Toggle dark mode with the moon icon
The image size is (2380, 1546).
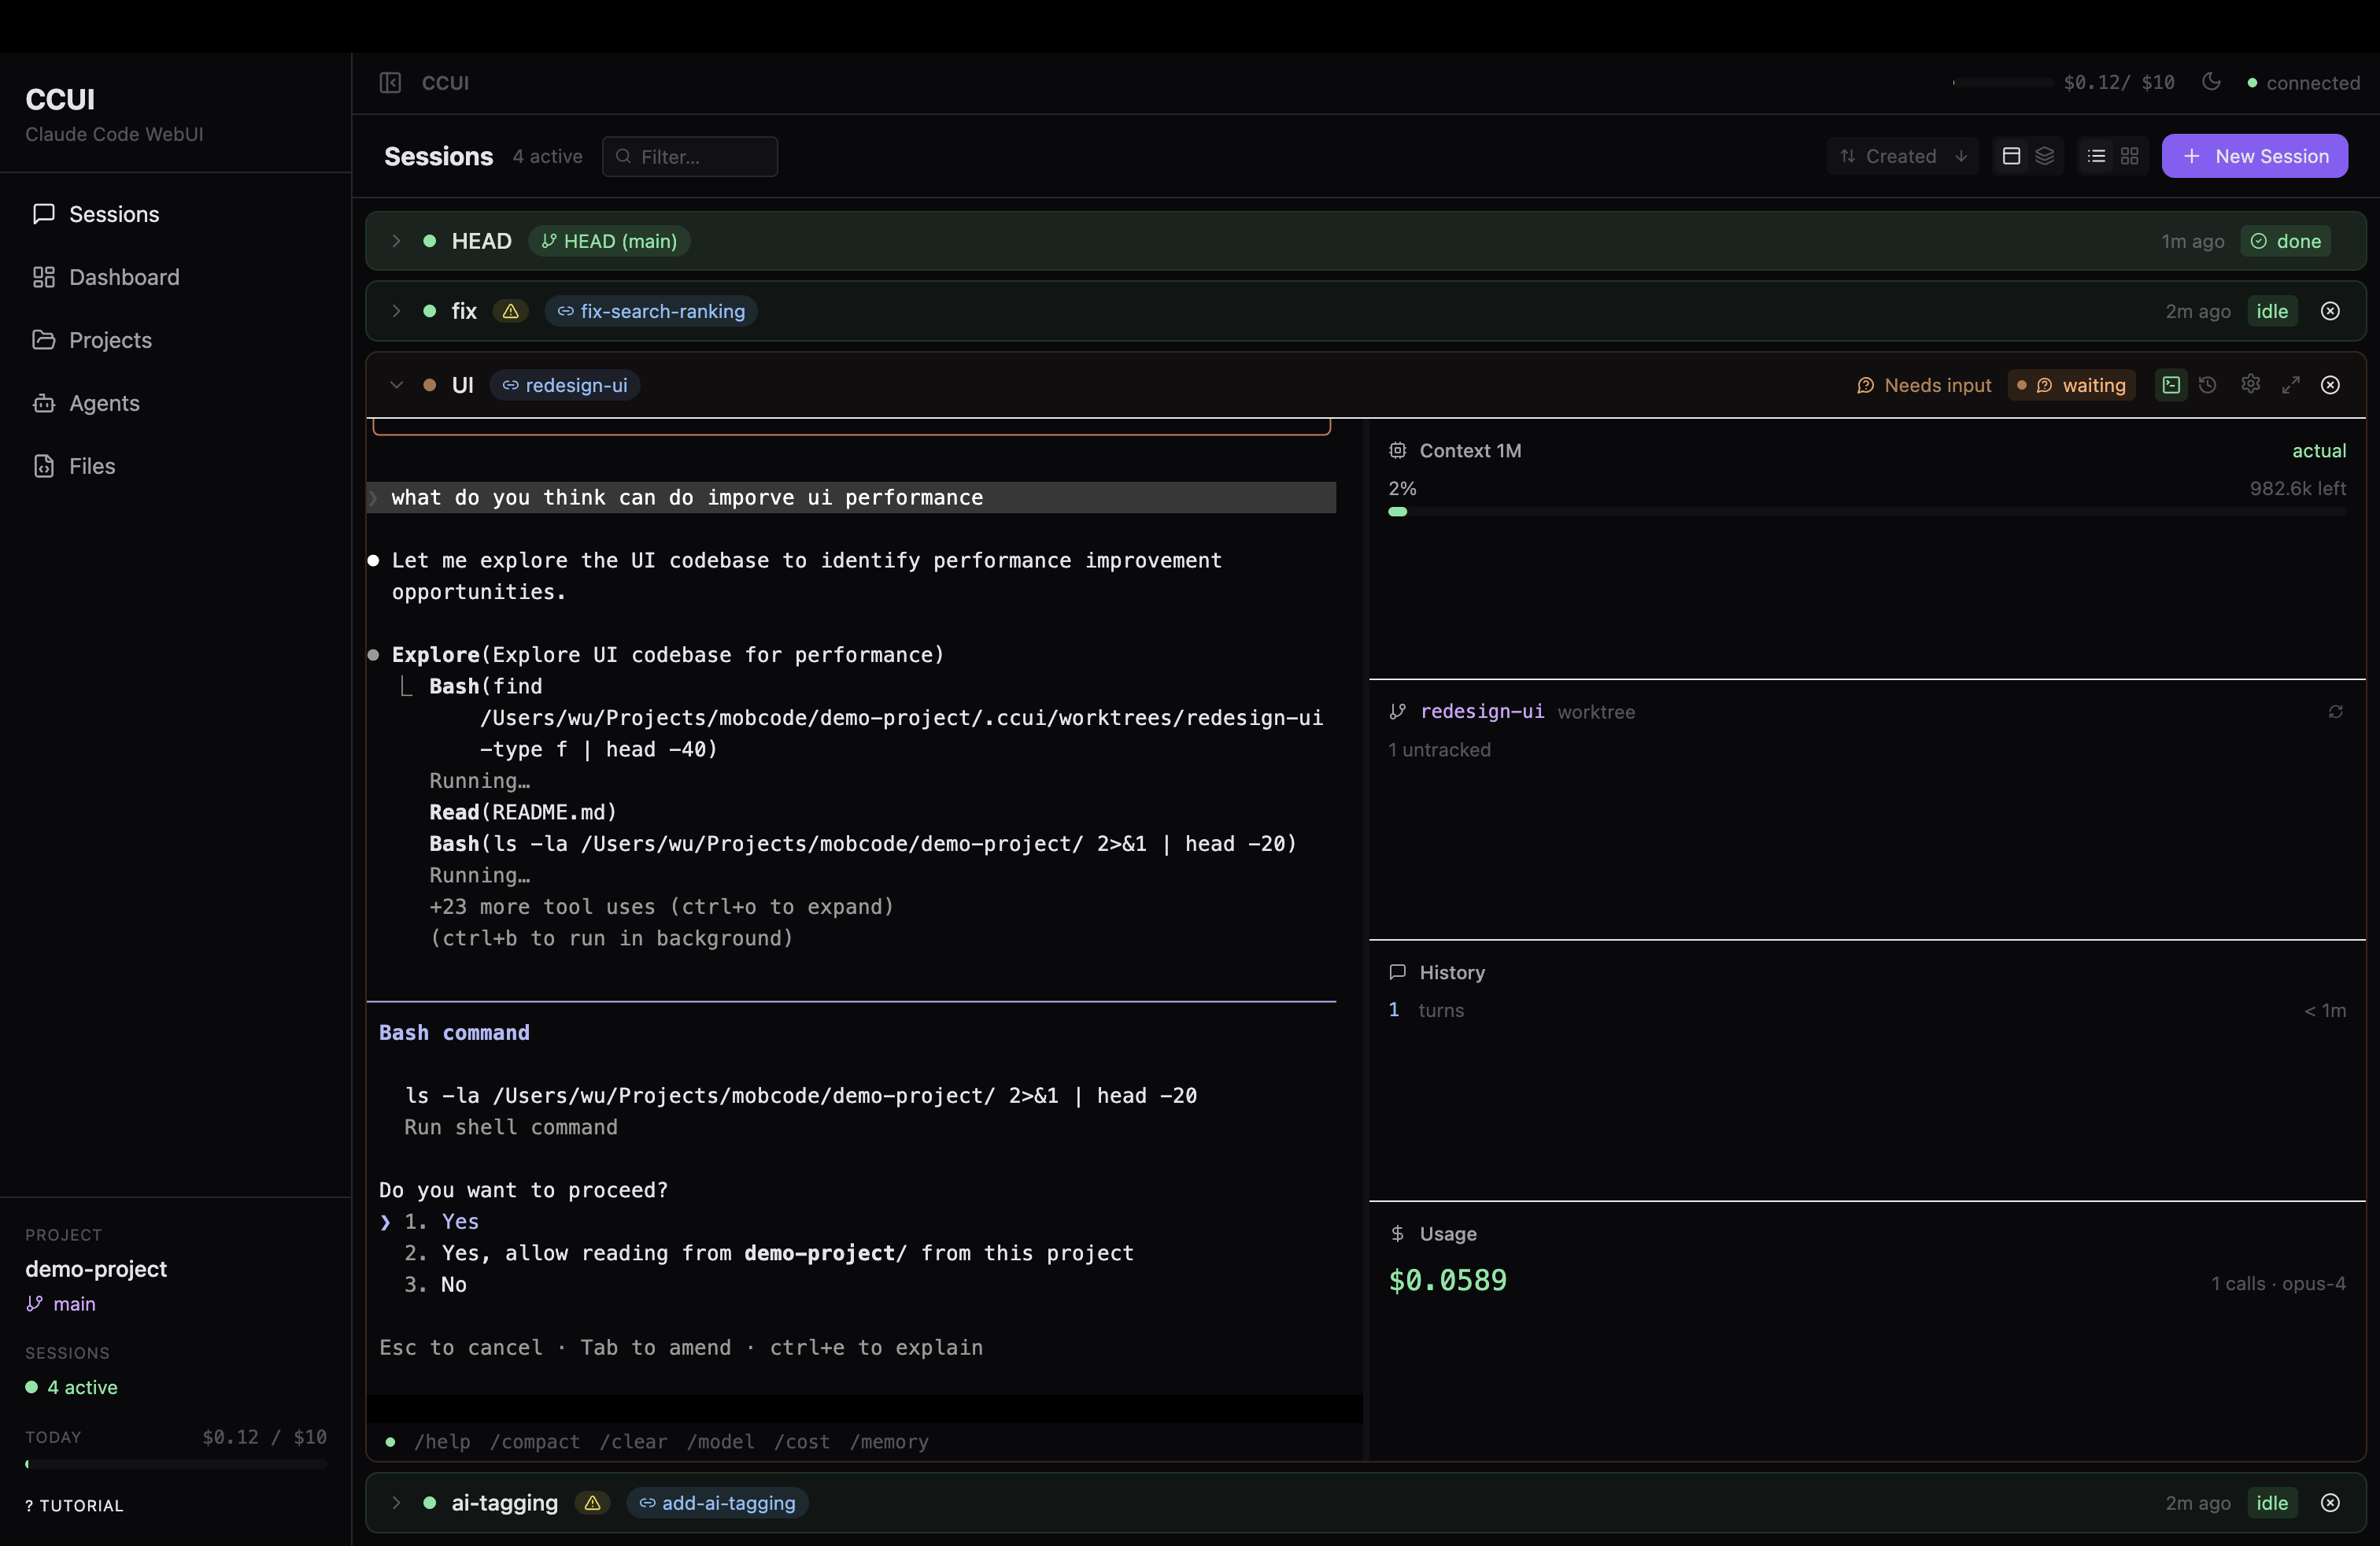tap(2211, 83)
